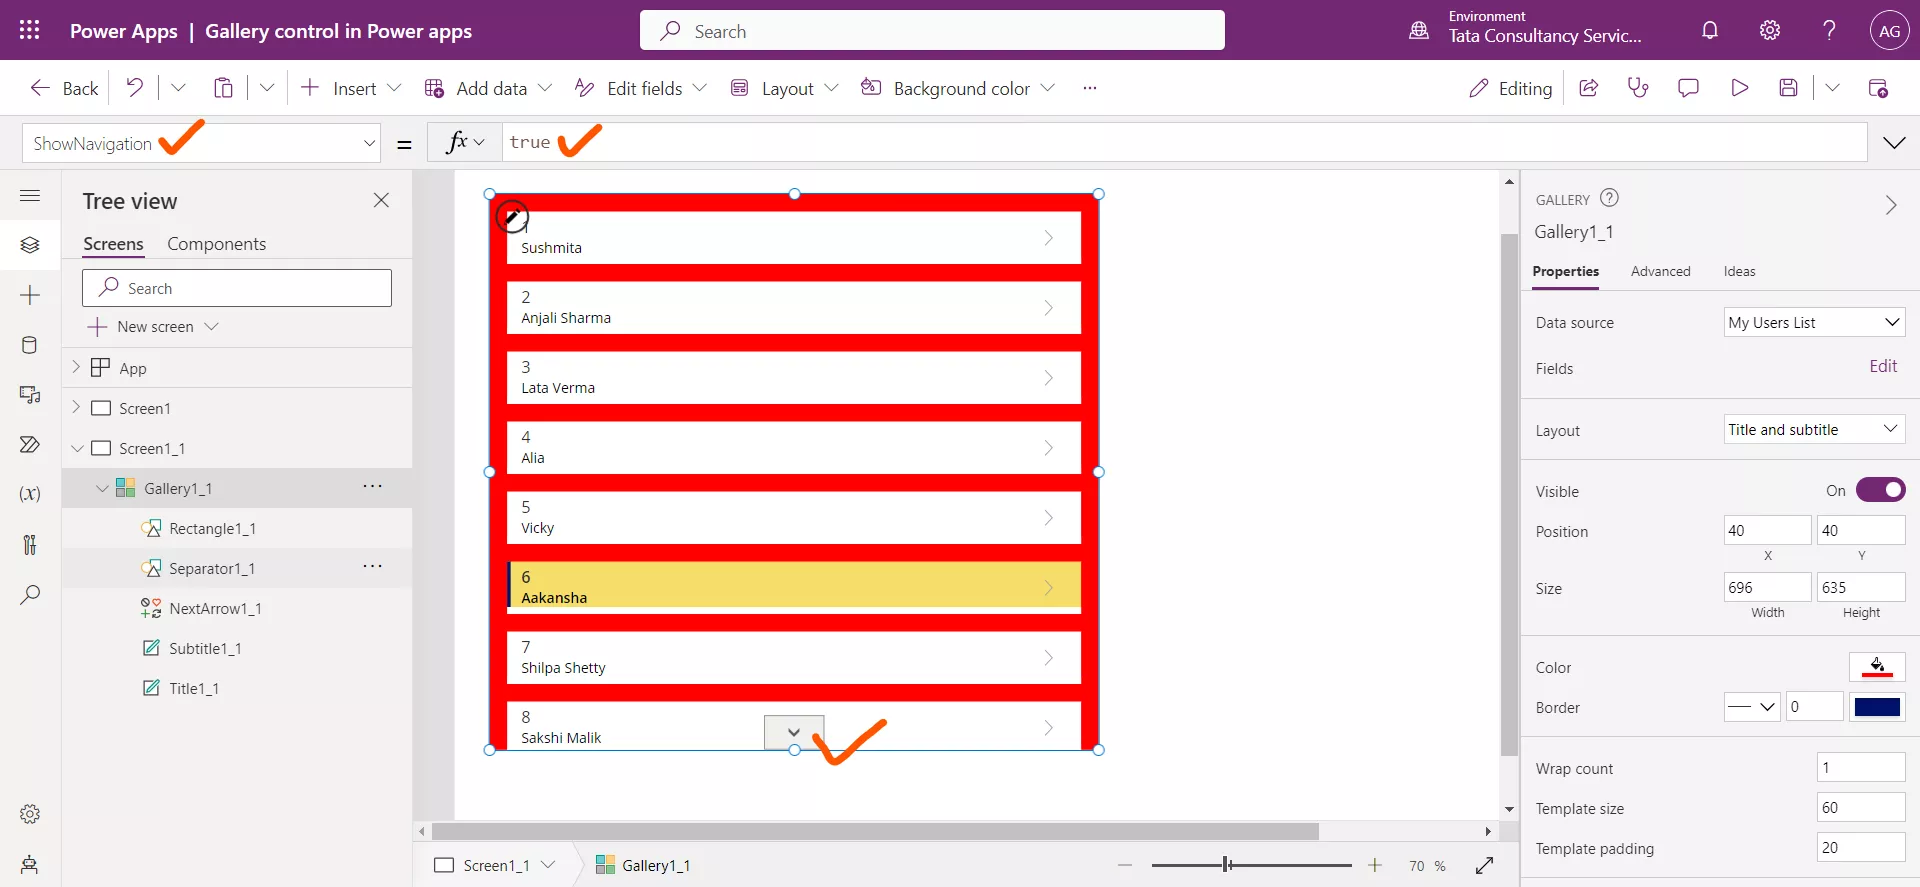Open the Add data menu

coord(488,88)
